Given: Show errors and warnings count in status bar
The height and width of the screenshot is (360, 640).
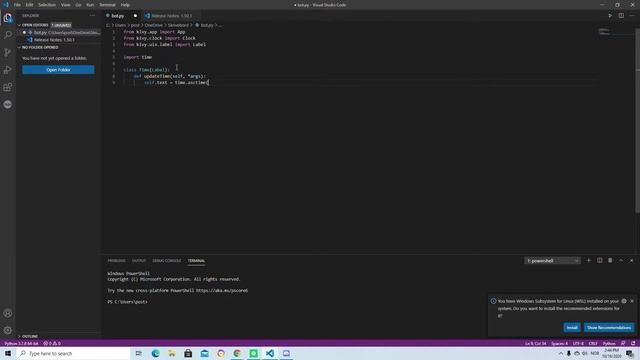Looking at the screenshot, I should click(52, 343).
